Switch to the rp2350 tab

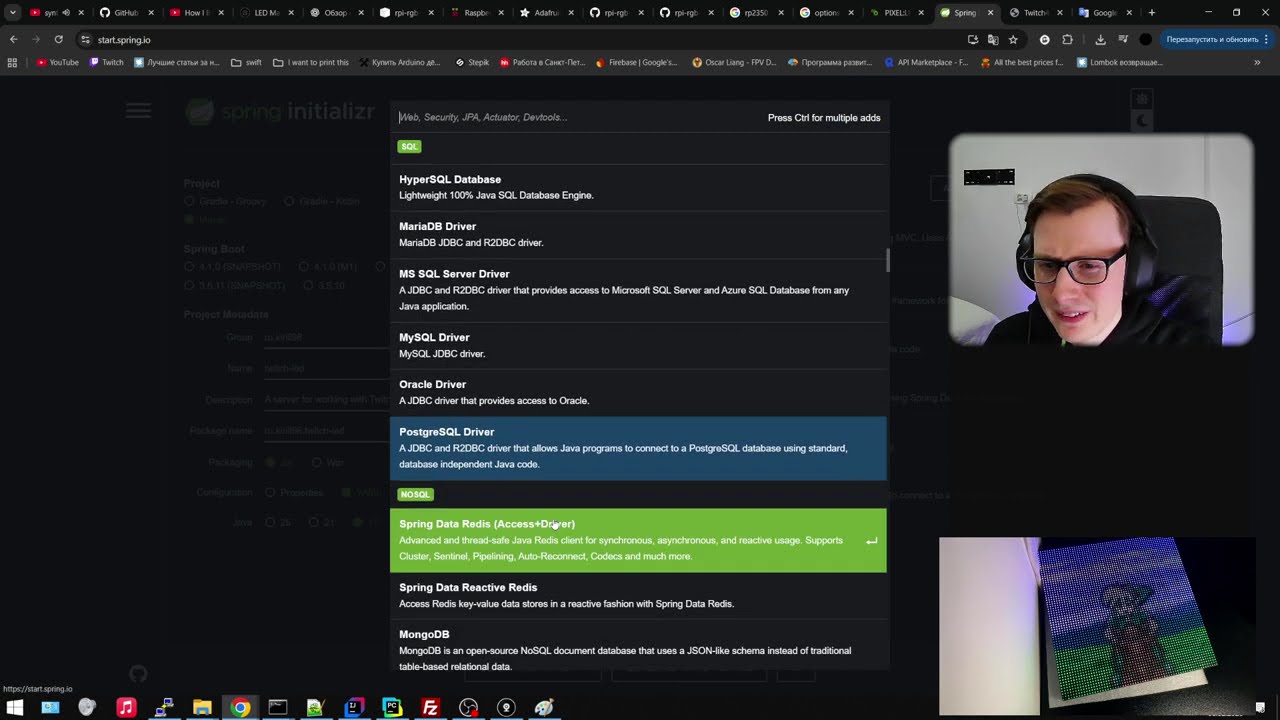(x=755, y=13)
